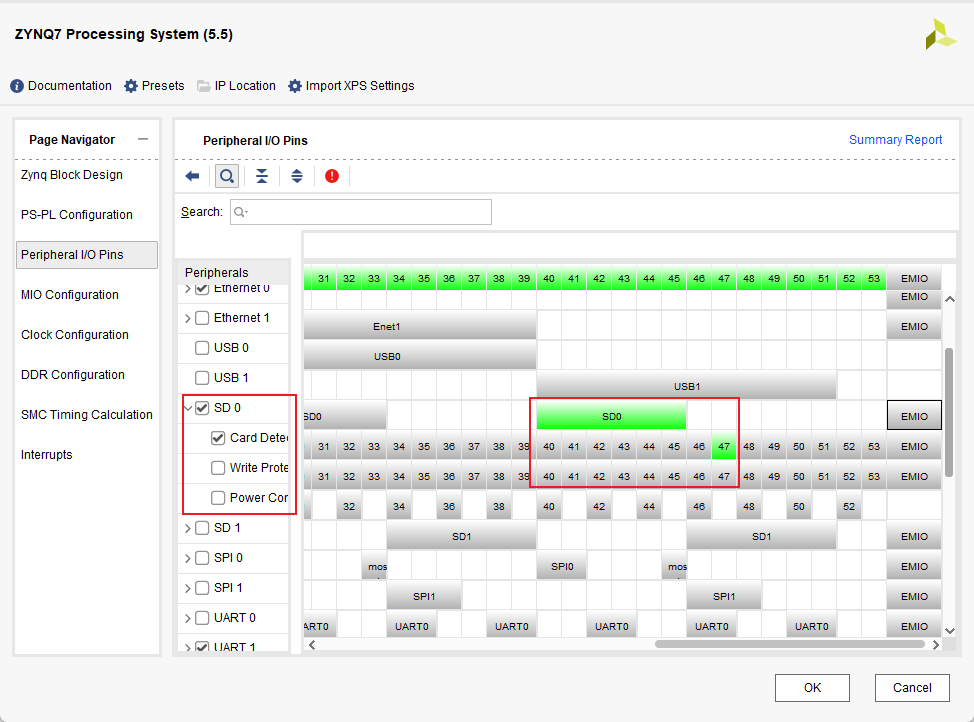Toggle the search magnifier toolbar icon

(227, 176)
